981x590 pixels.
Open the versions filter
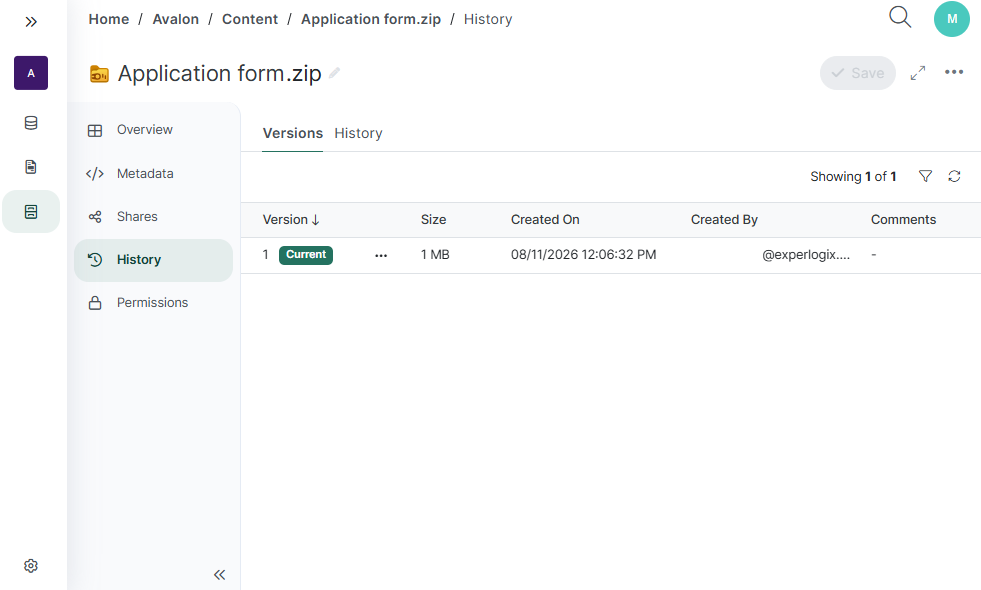pos(925,176)
